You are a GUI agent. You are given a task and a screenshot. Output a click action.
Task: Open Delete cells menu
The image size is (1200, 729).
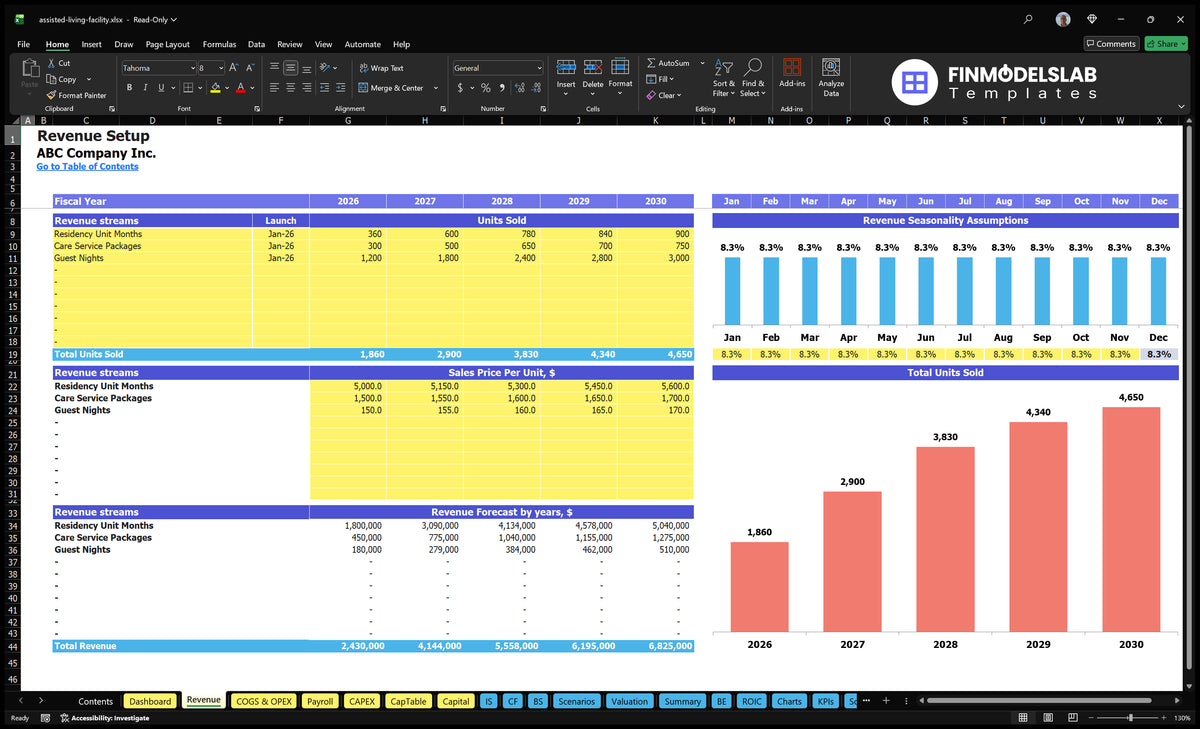[x=593, y=75]
